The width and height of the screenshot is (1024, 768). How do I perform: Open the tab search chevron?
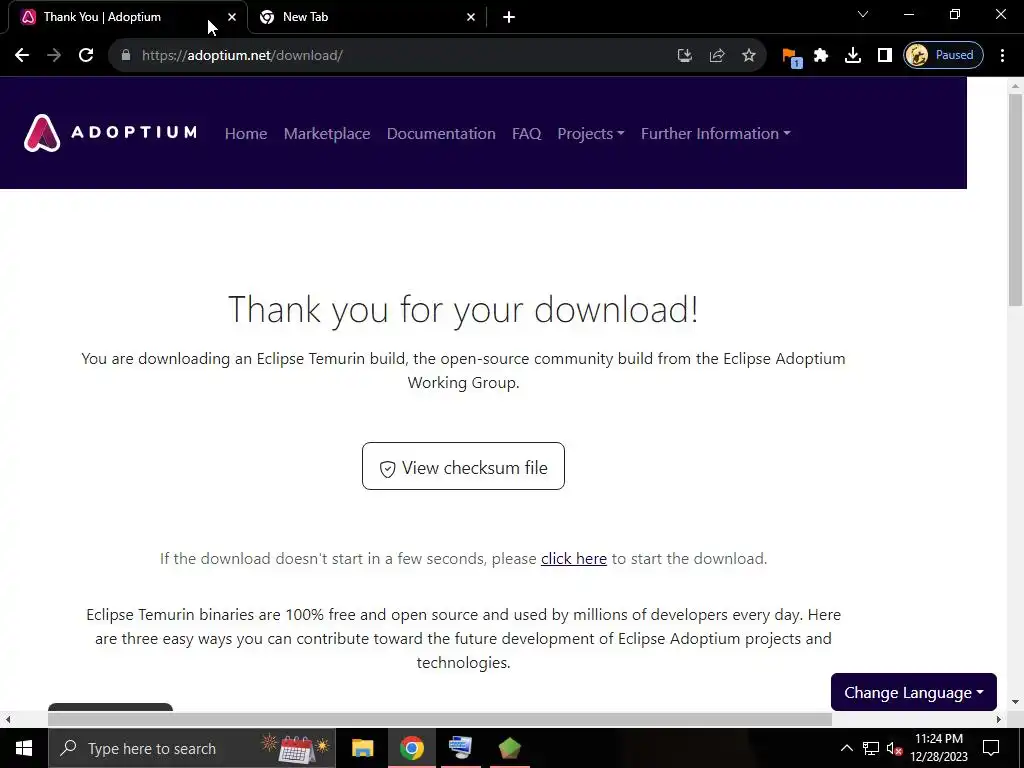coord(863,14)
